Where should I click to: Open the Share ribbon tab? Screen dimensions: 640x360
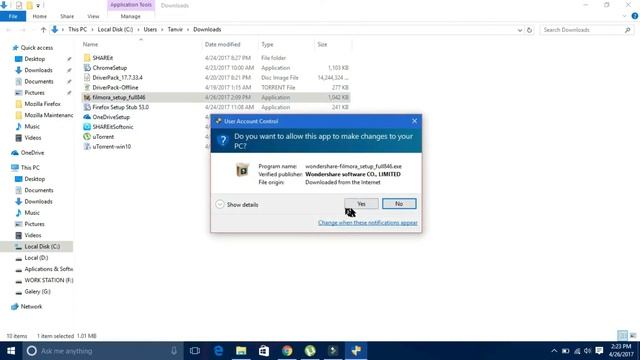coord(67,16)
